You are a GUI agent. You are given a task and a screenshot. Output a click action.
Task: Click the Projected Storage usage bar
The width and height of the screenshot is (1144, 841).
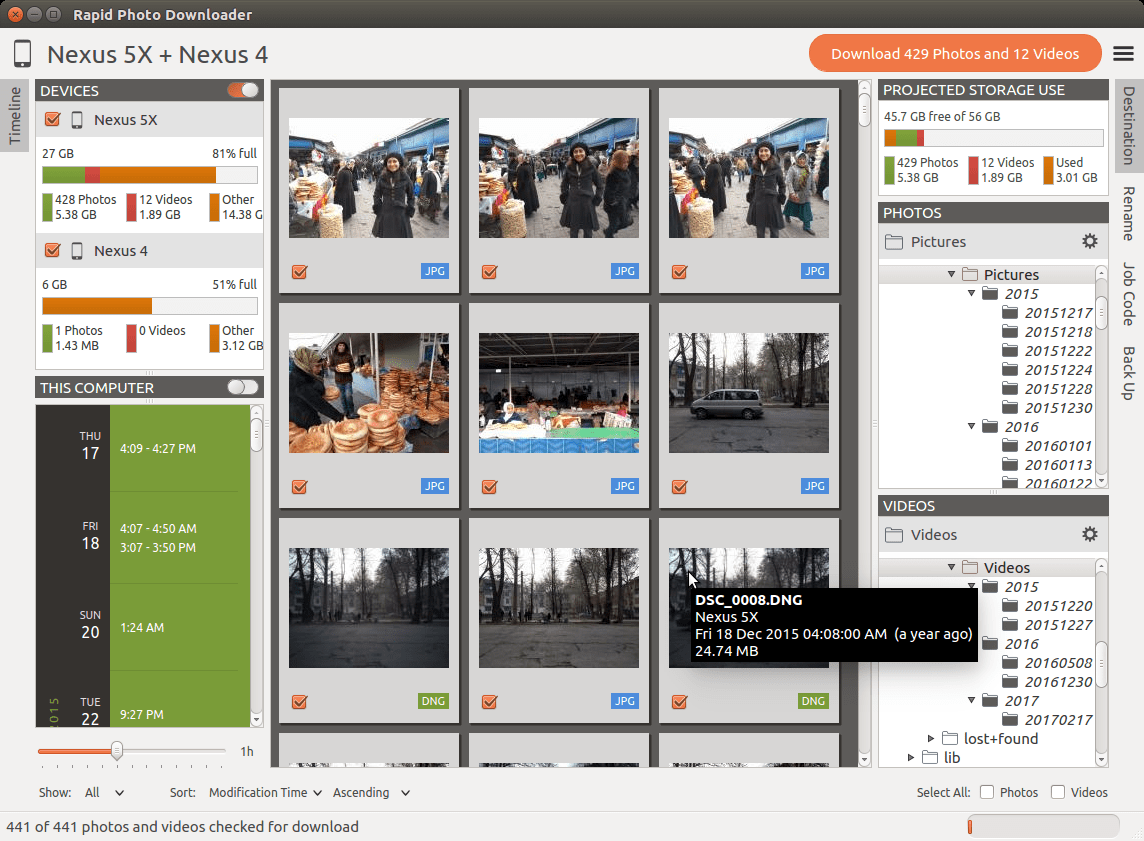click(993, 138)
